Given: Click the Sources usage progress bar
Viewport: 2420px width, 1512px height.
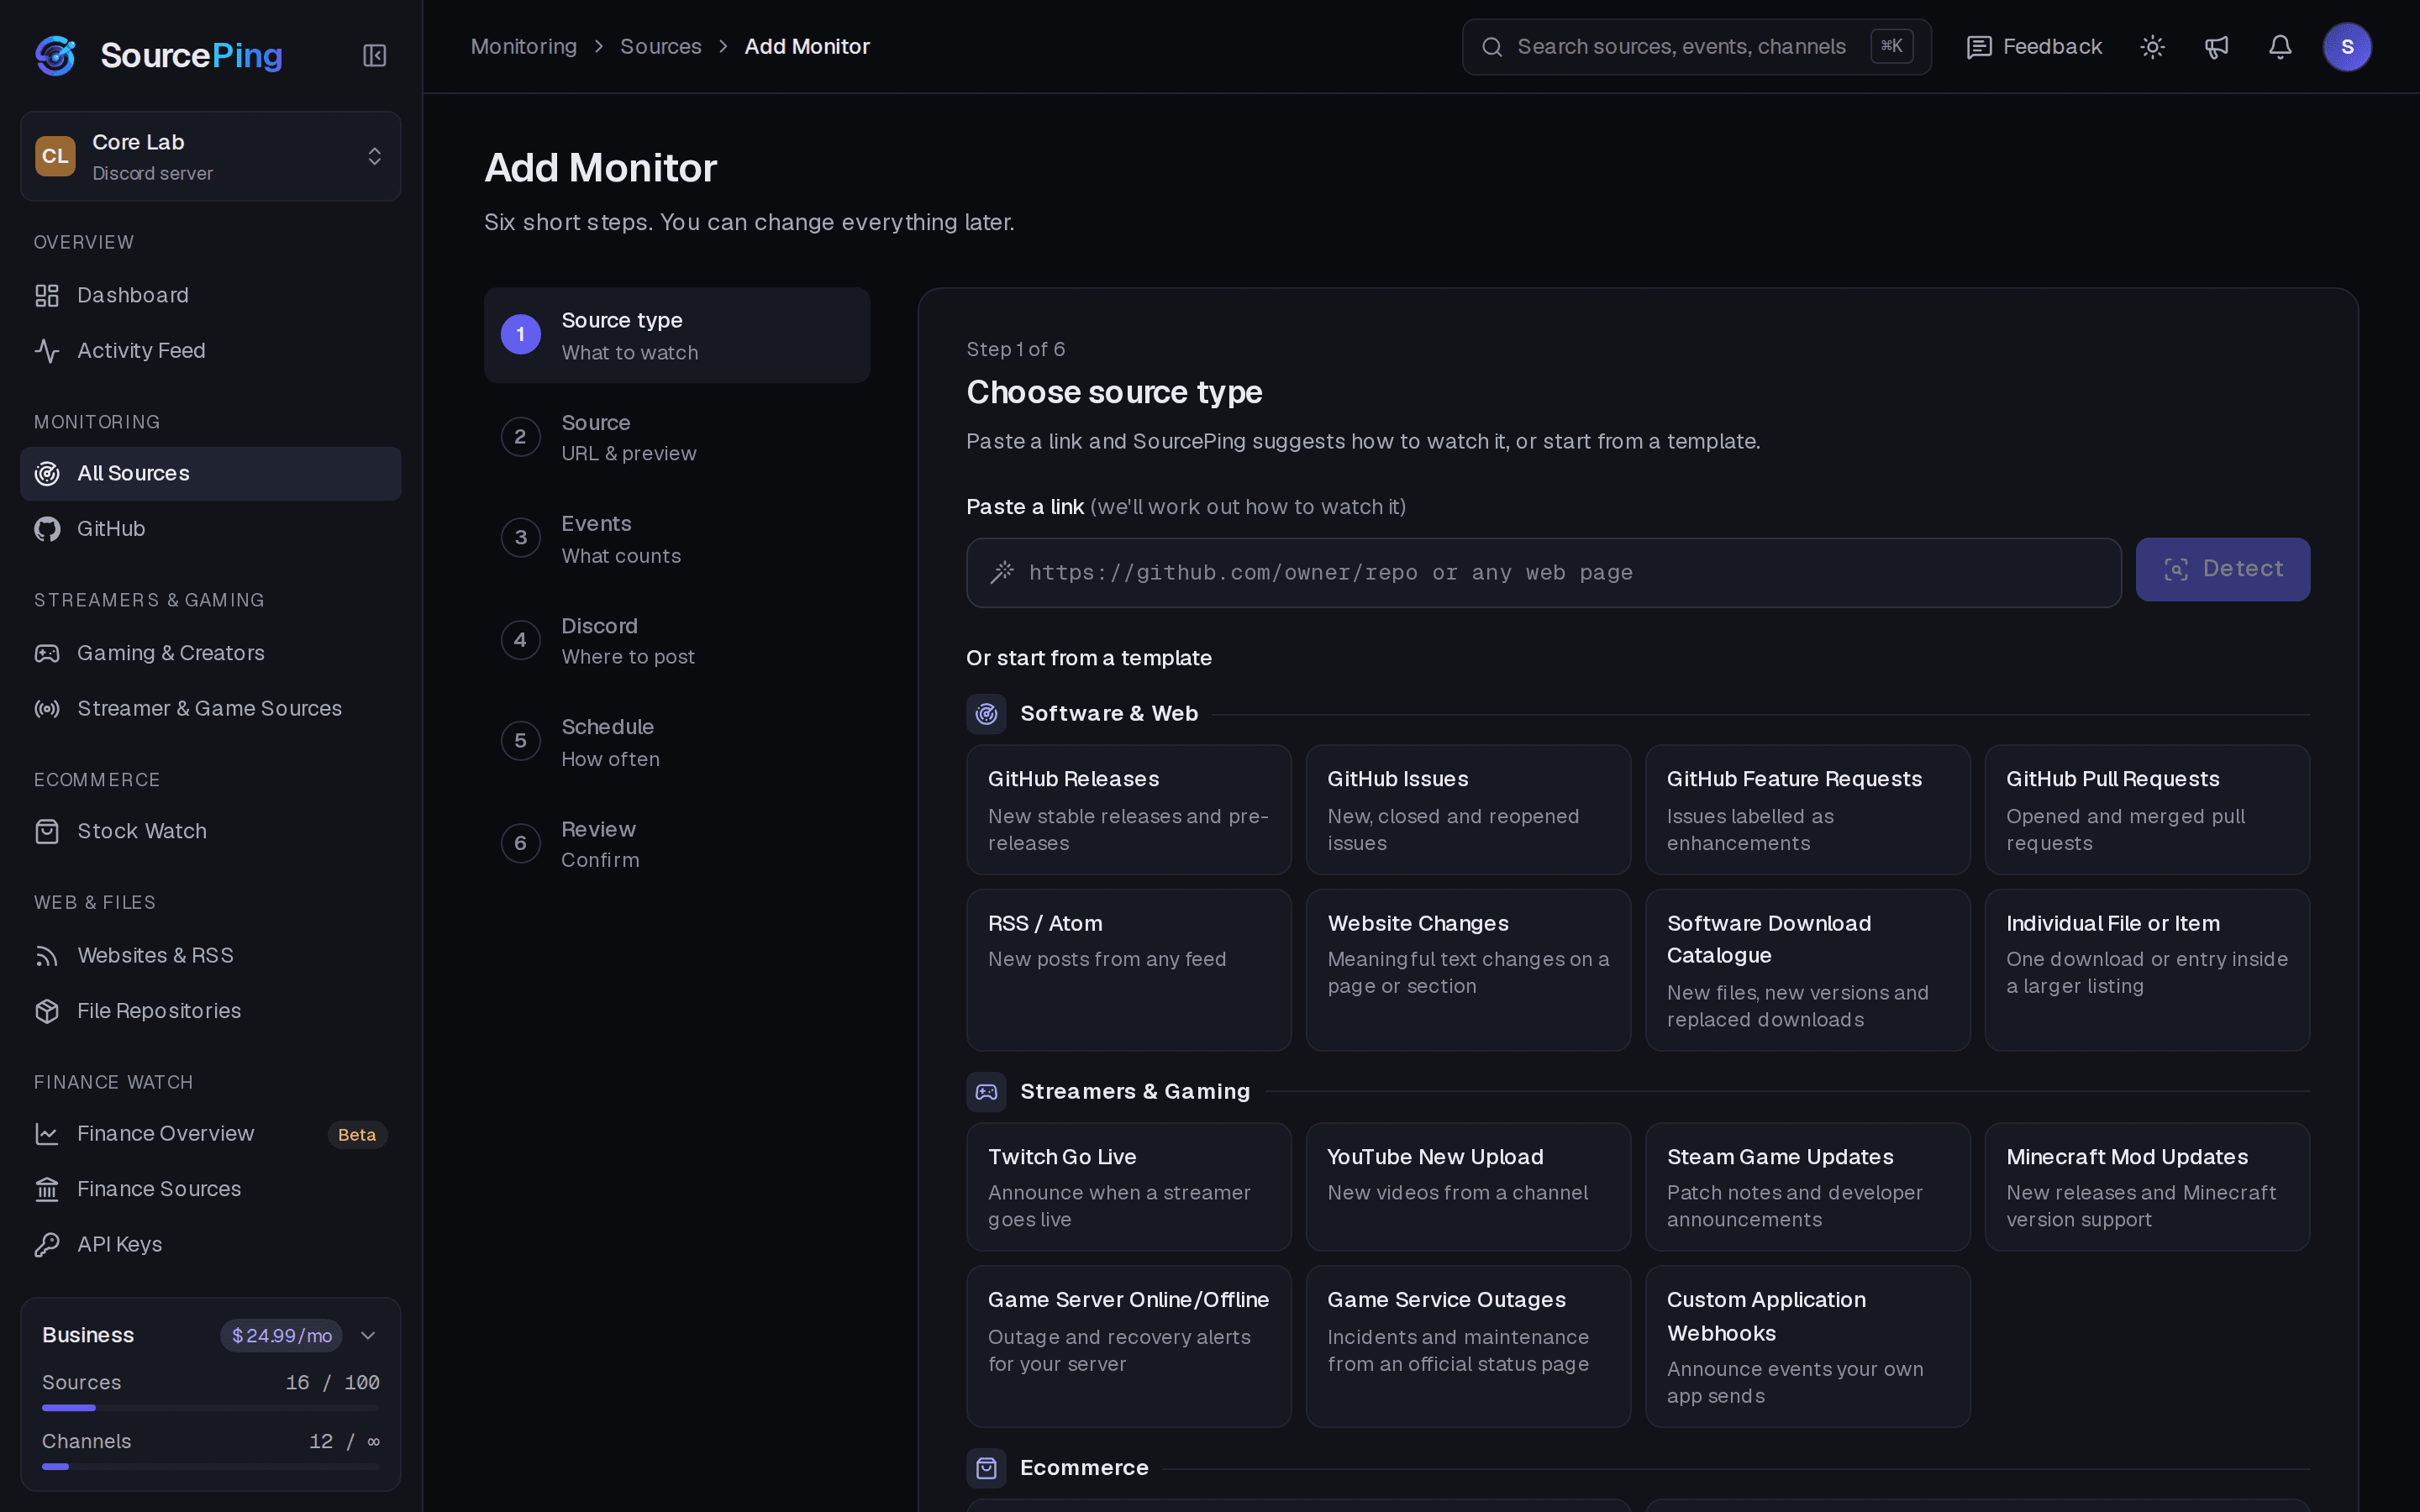Looking at the screenshot, I should tap(211, 1408).
